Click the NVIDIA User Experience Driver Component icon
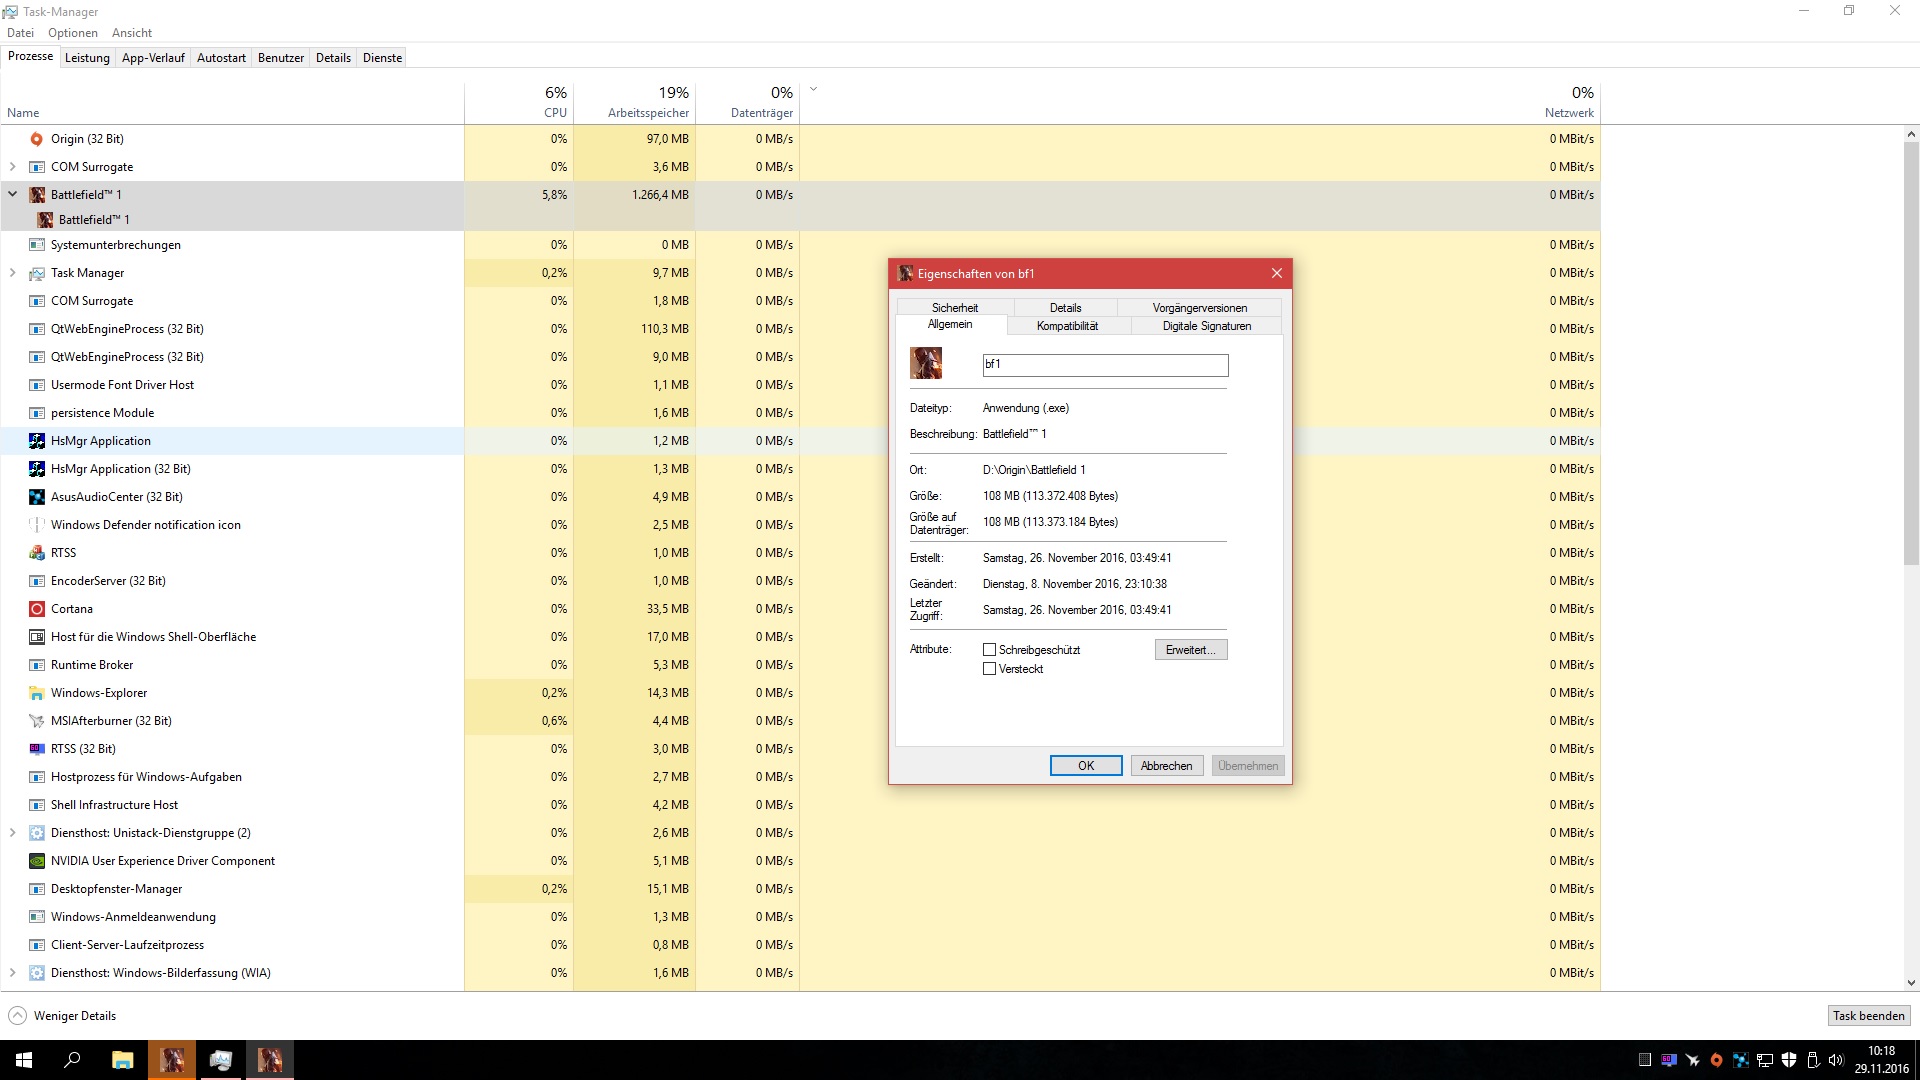Viewport: 1920px width, 1080px height. point(37,861)
